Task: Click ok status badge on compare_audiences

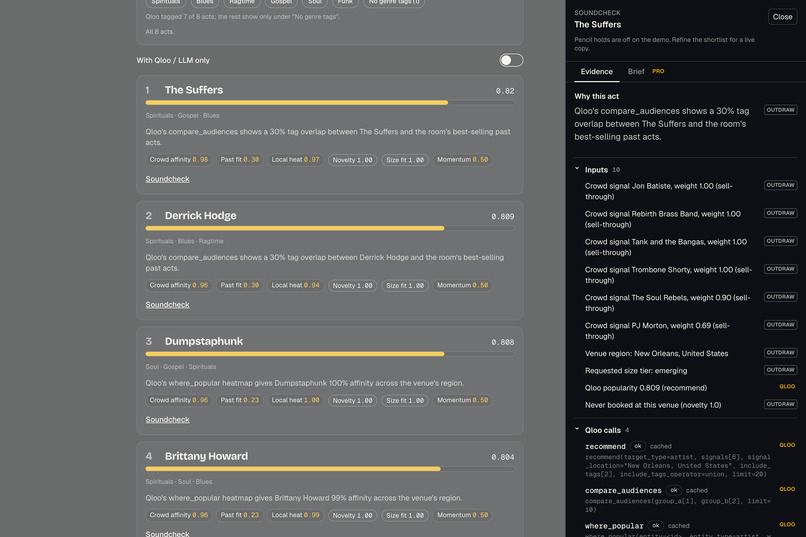Action: (x=673, y=490)
